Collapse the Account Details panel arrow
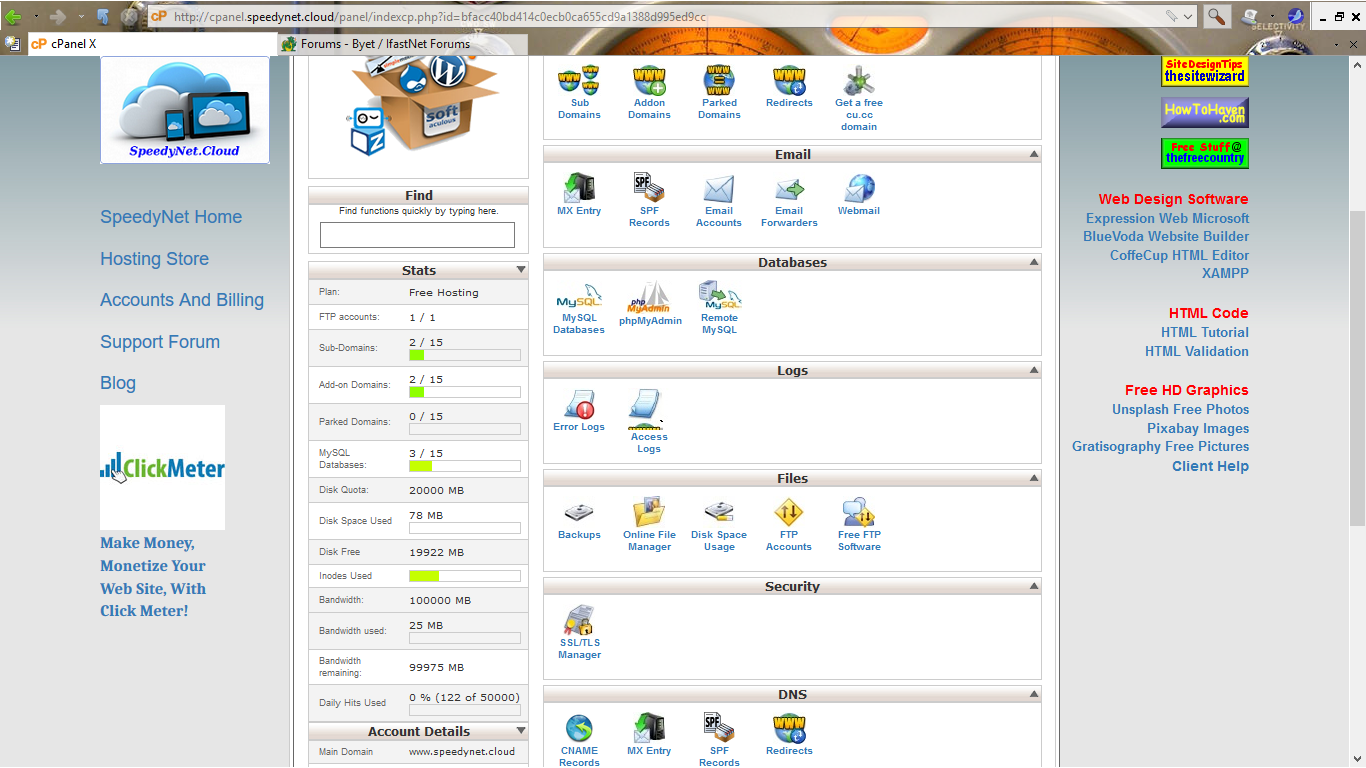1366x768 pixels. (520, 731)
